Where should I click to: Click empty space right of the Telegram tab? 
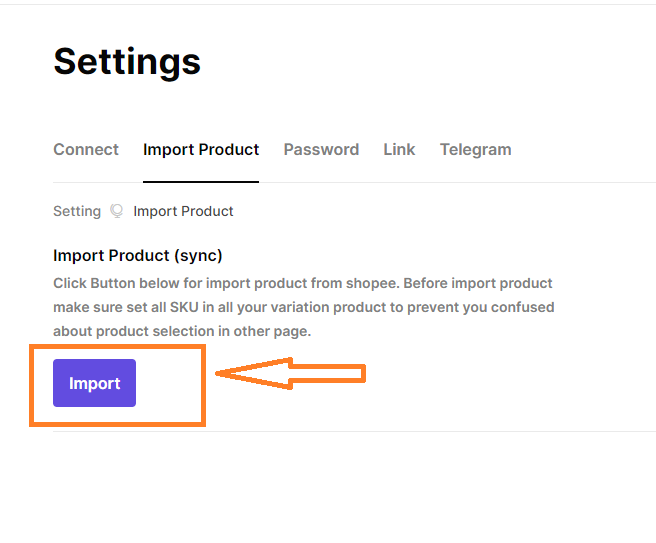tap(586, 149)
